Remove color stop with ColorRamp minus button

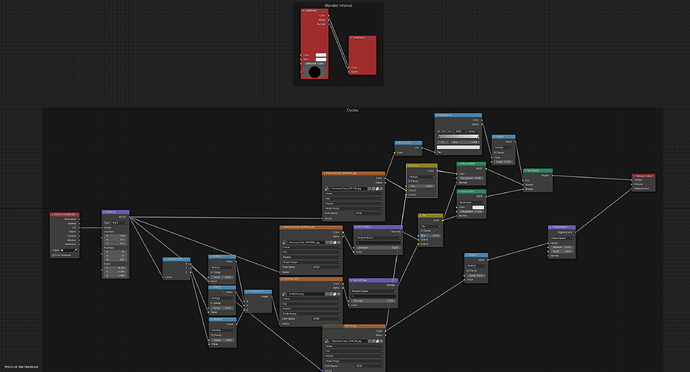point(444,131)
